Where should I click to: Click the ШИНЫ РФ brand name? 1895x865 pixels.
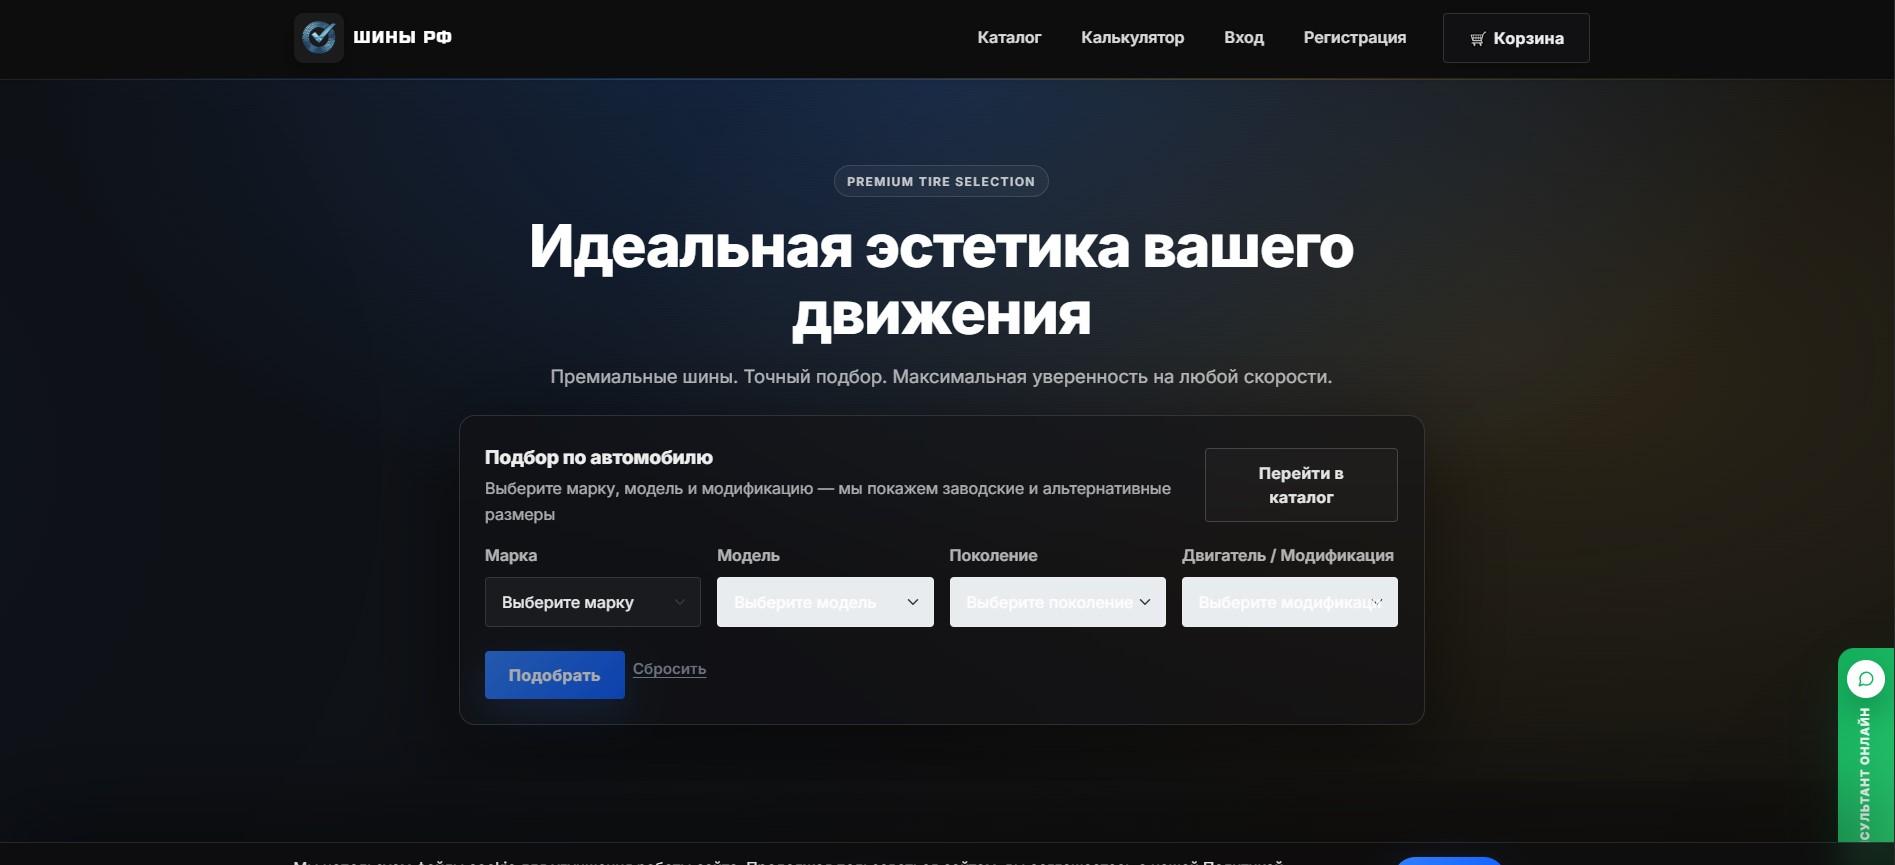[x=402, y=38]
